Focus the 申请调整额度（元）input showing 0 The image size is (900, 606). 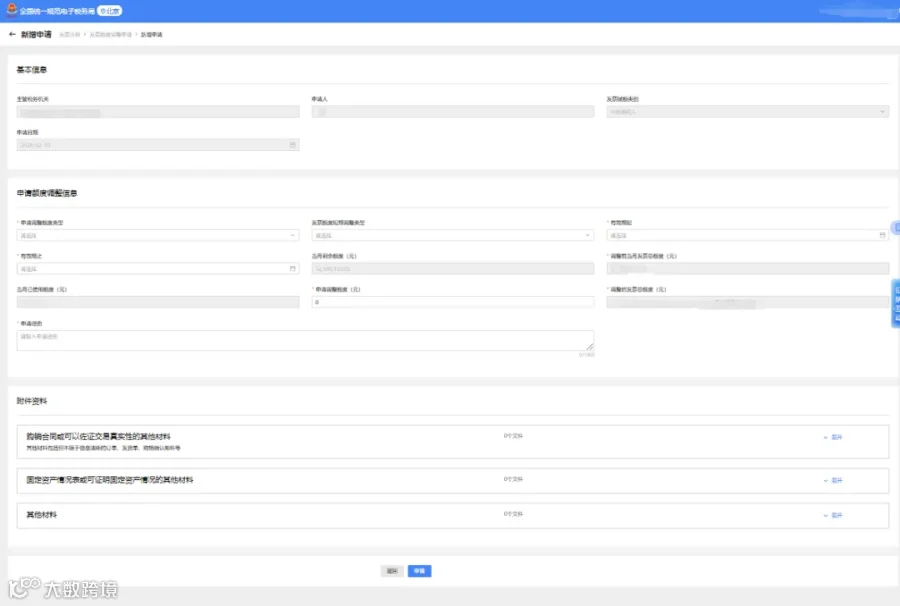(453, 302)
